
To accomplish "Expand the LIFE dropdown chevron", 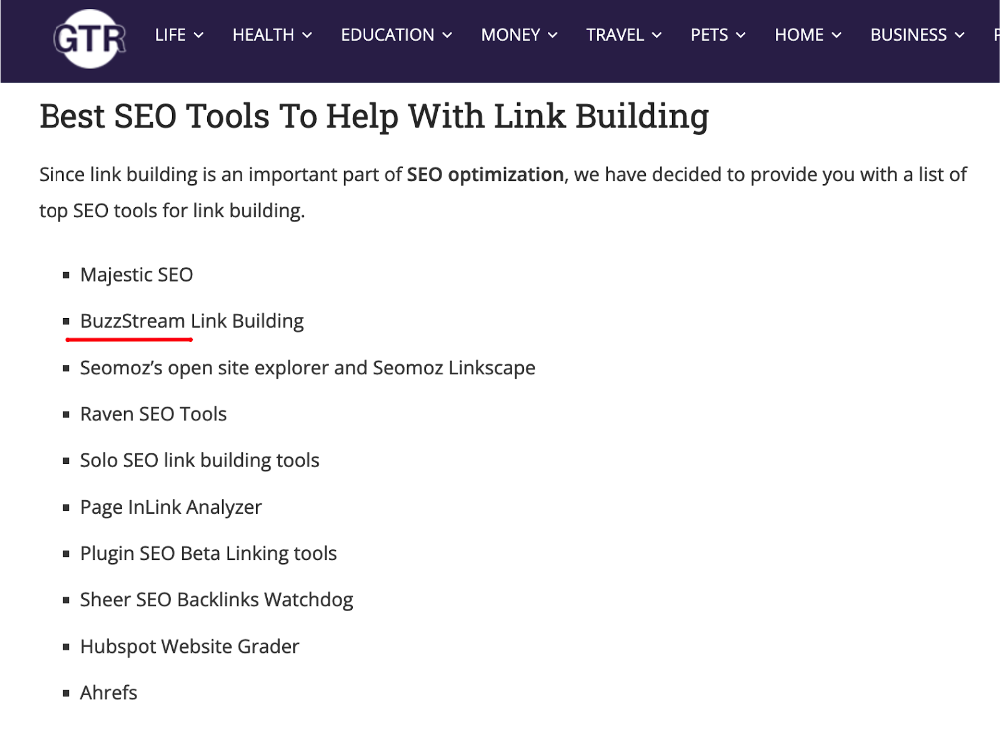I will click(x=200, y=34).
